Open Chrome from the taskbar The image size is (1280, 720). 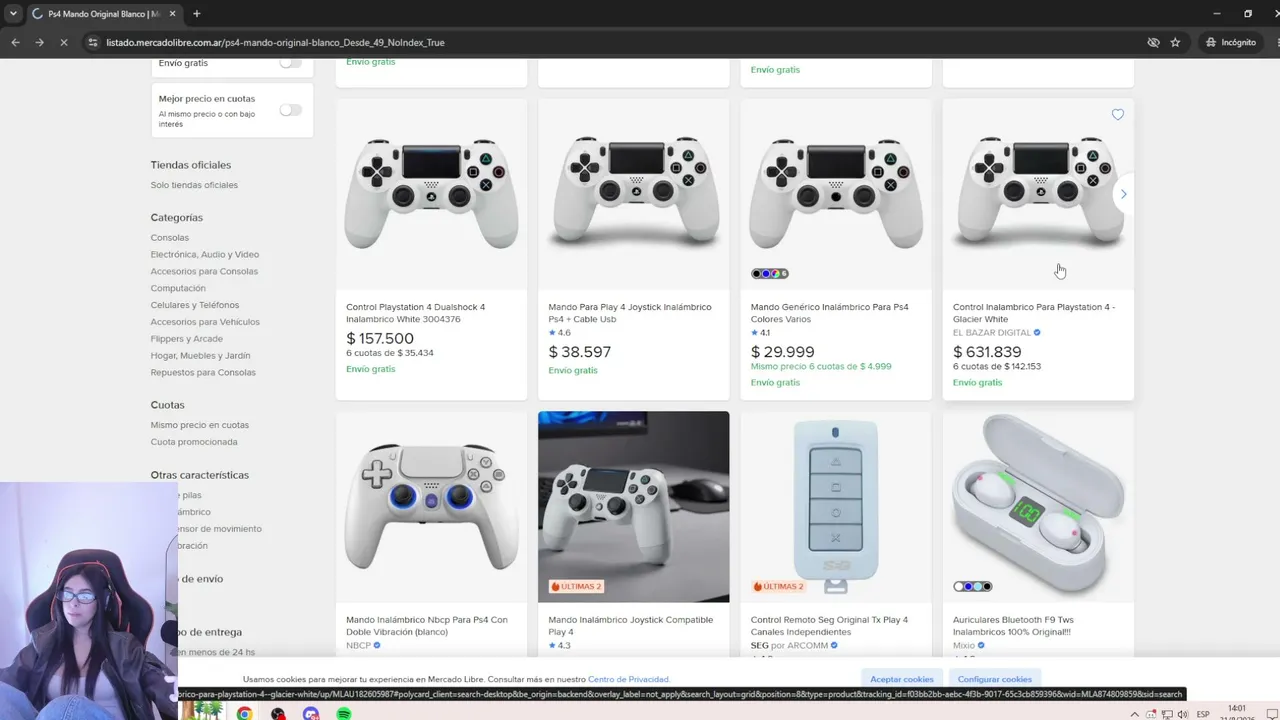244,713
